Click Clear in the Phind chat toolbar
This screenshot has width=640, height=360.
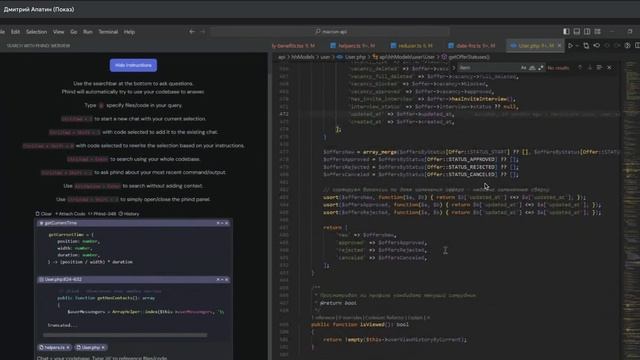click(x=44, y=214)
